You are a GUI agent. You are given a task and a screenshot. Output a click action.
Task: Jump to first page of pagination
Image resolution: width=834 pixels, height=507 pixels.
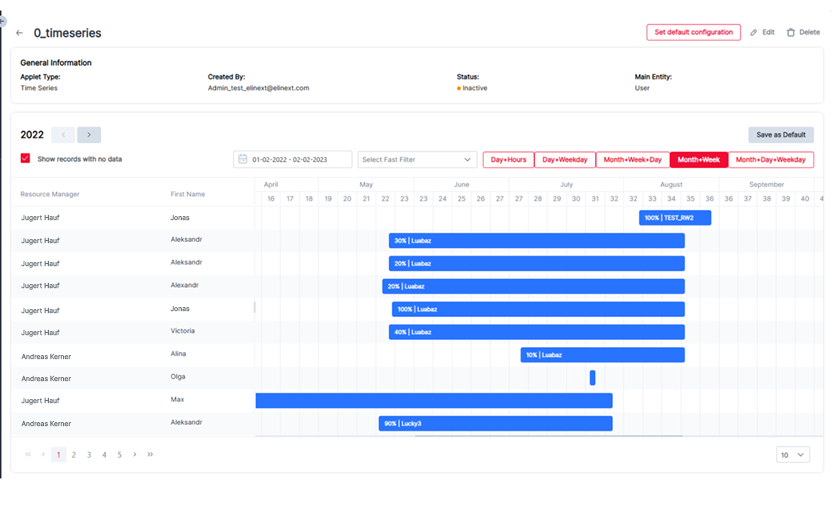tap(28, 455)
